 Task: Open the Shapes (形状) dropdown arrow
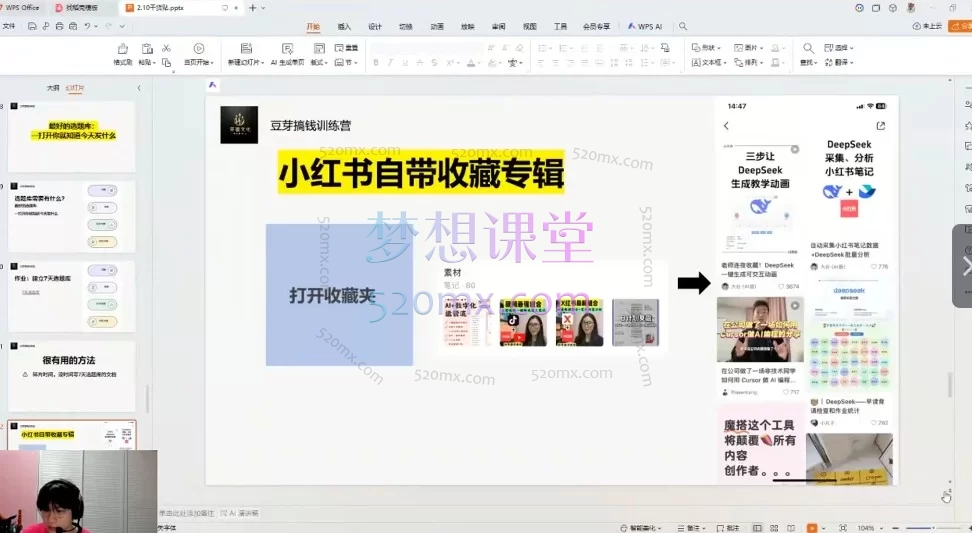point(719,48)
